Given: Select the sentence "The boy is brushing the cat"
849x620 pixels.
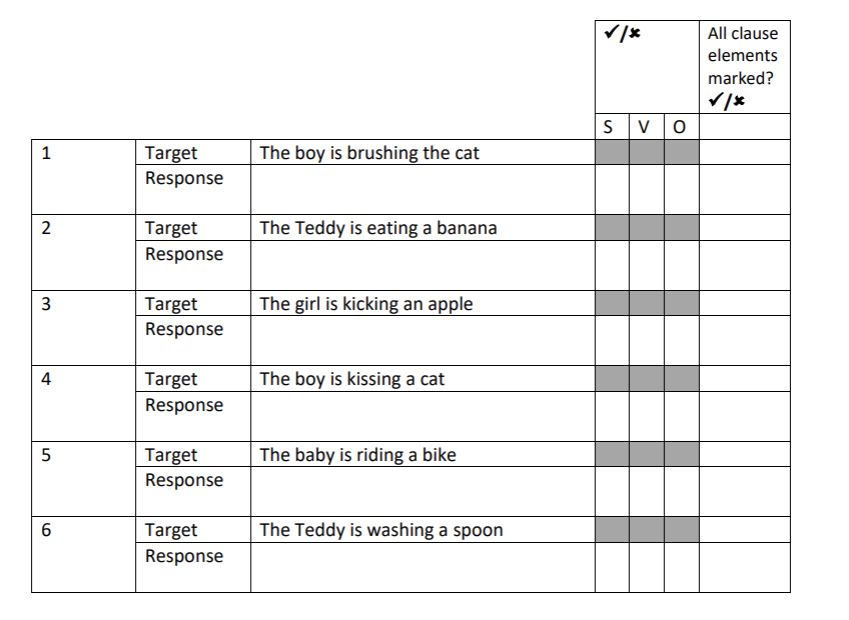Looking at the screenshot, I should pos(369,153).
